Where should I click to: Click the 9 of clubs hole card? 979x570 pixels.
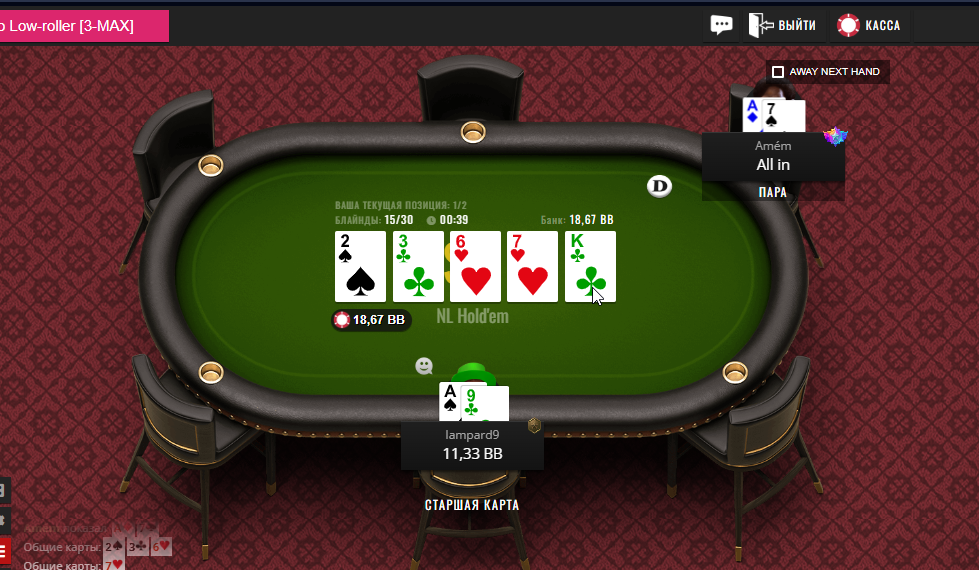click(x=485, y=404)
